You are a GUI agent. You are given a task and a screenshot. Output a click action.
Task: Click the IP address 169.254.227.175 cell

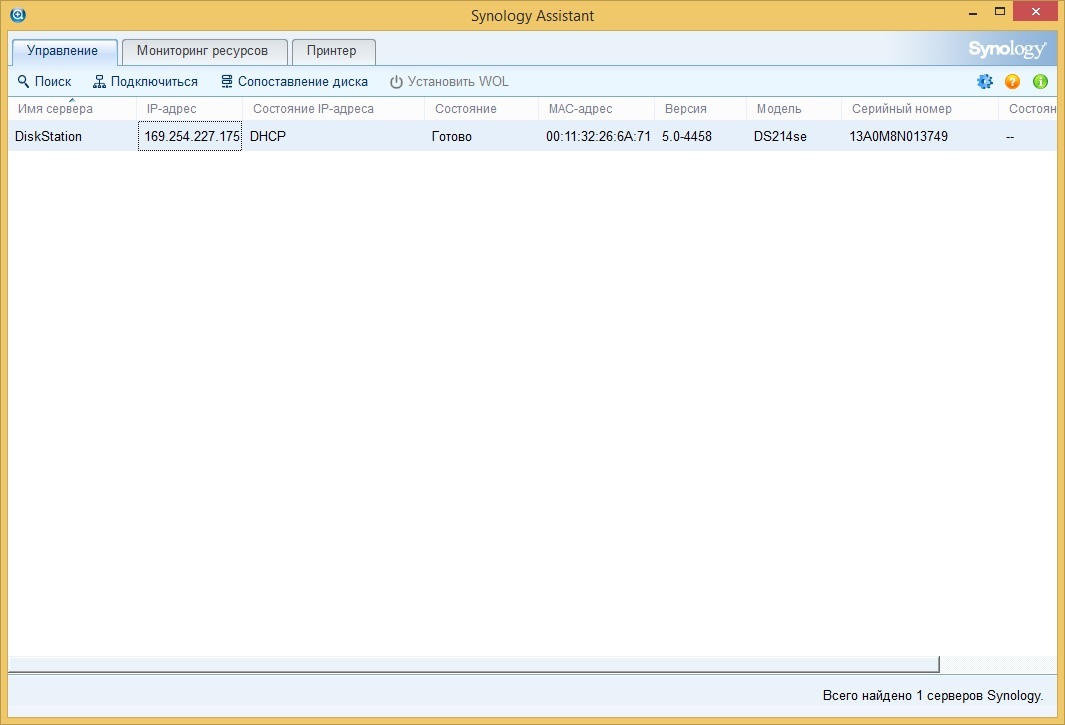[191, 137]
